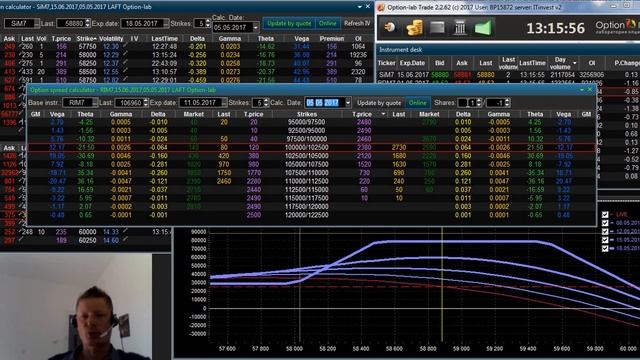Select the 60000 strike row in option calculator

(86, 232)
